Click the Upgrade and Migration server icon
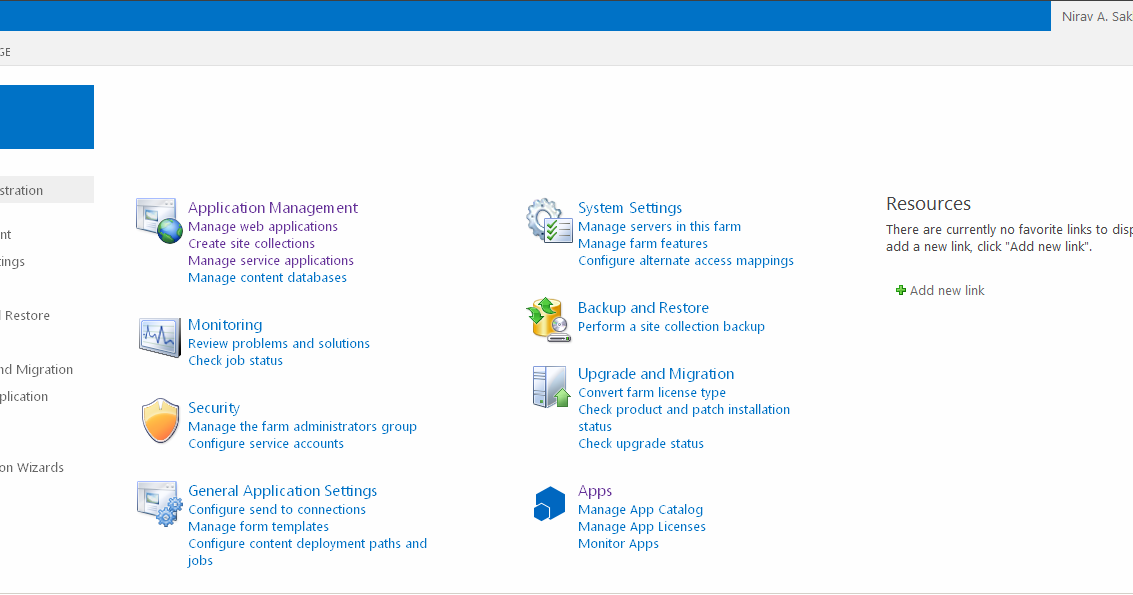This screenshot has height=595, width=1133. [548, 384]
